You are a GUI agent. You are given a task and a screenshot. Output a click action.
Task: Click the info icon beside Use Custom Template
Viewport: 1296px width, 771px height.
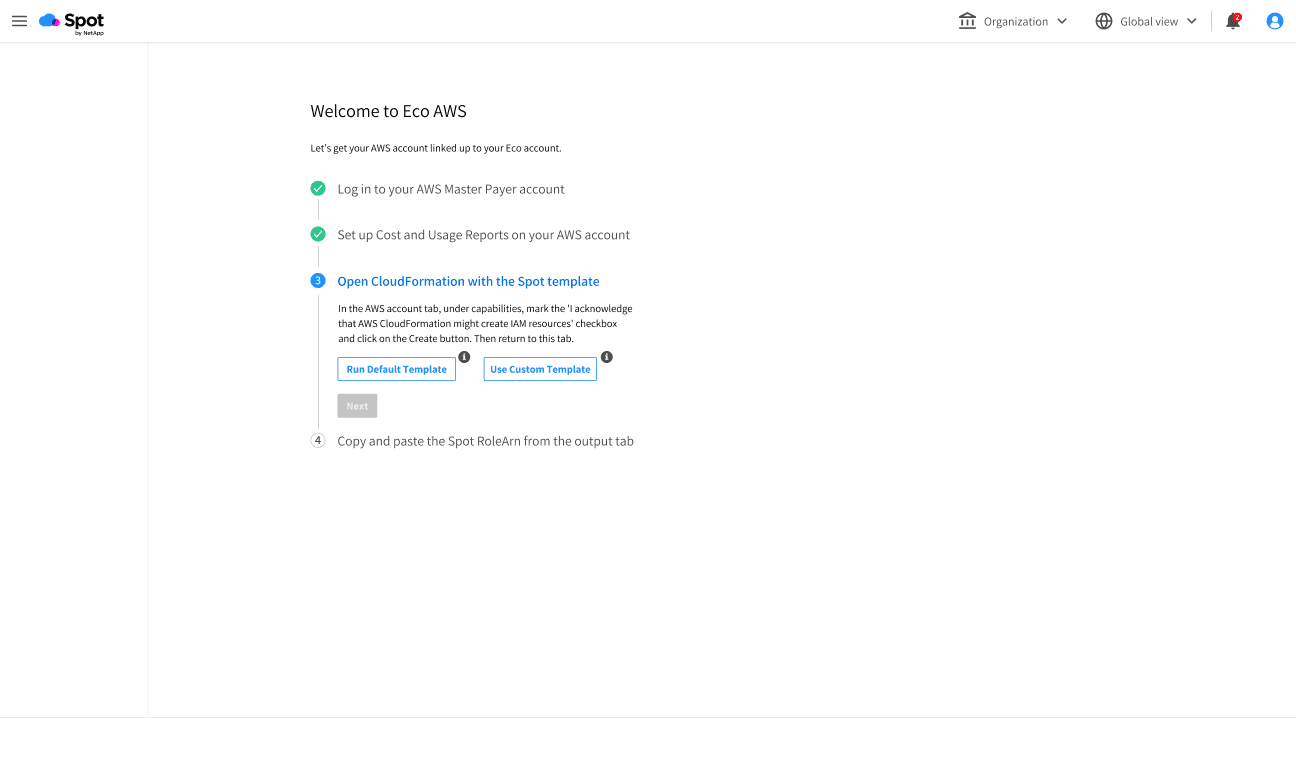pyautogui.click(x=607, y=357)
